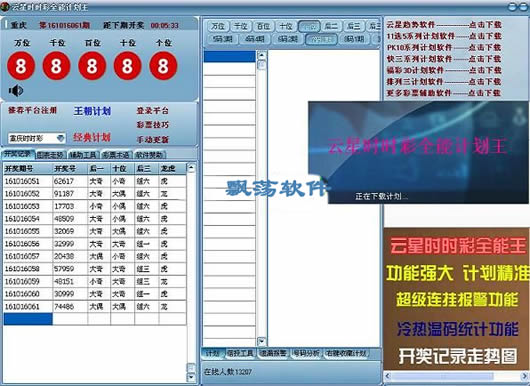The image size is (530, 386).
Task: Select draw row 161016058
Action: [95, 269]
